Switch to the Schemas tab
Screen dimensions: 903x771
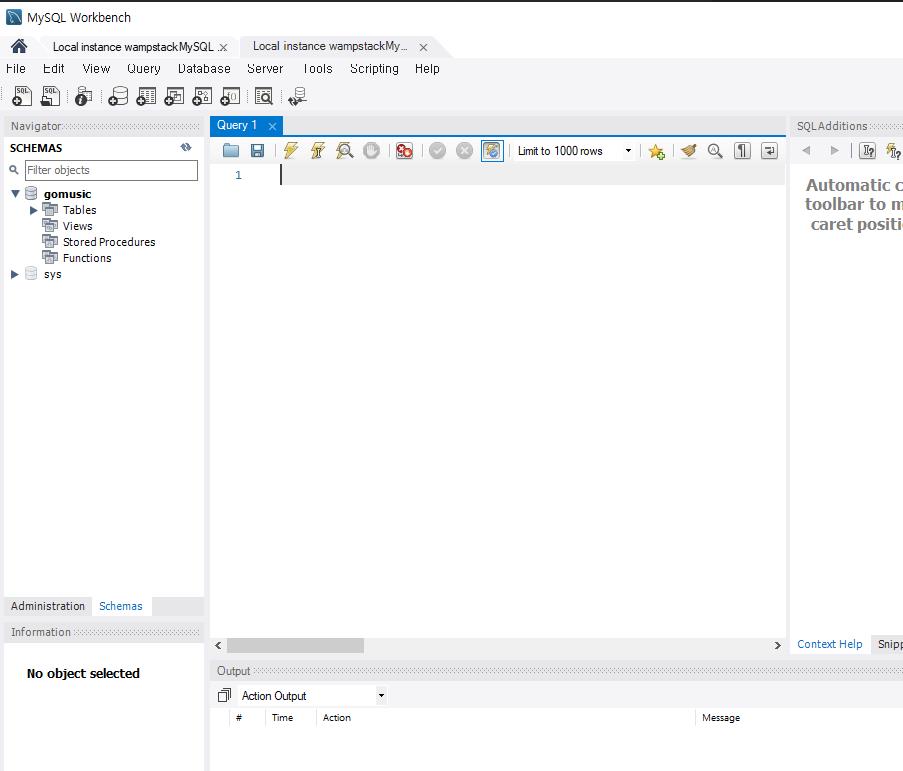[x=121, y=606]
